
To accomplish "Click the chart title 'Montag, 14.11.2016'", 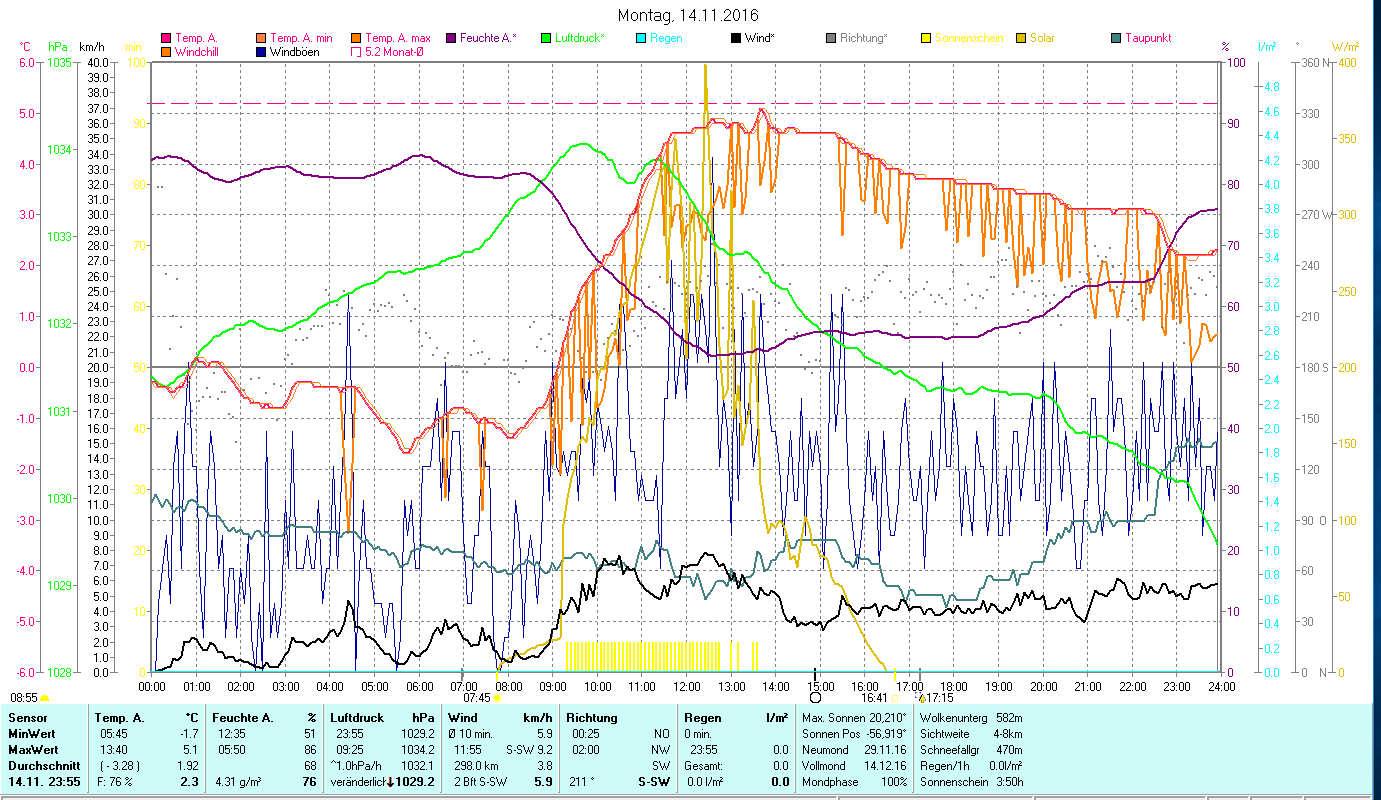I will 689,15.
